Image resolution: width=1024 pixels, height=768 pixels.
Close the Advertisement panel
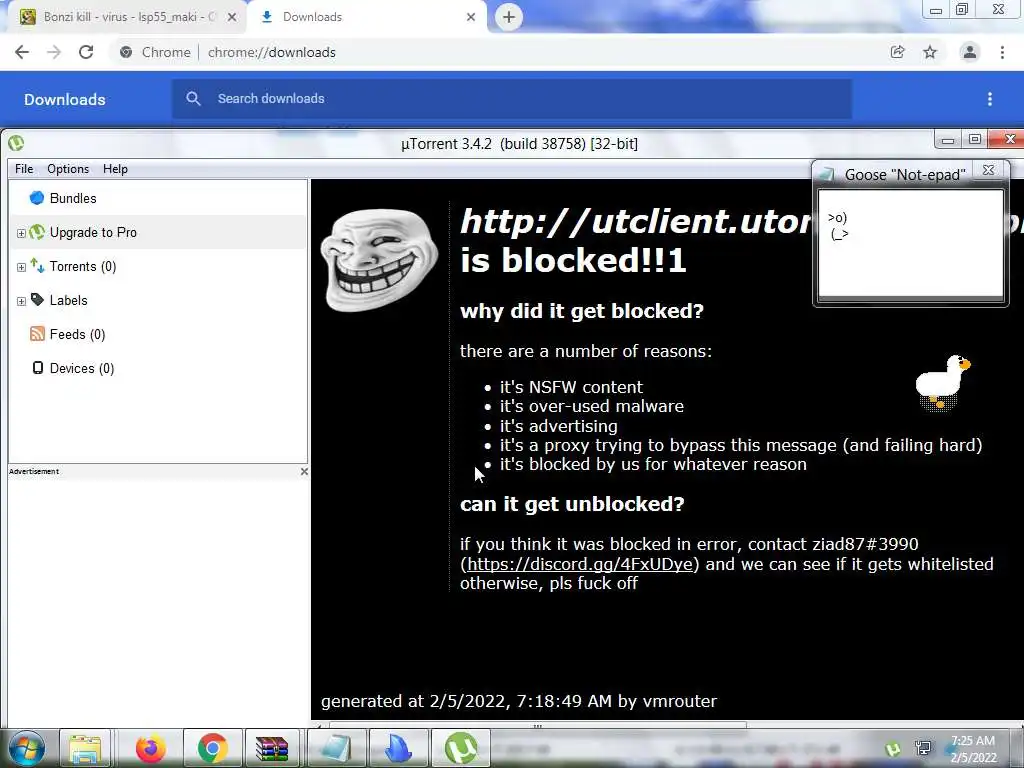coord(304,472)
